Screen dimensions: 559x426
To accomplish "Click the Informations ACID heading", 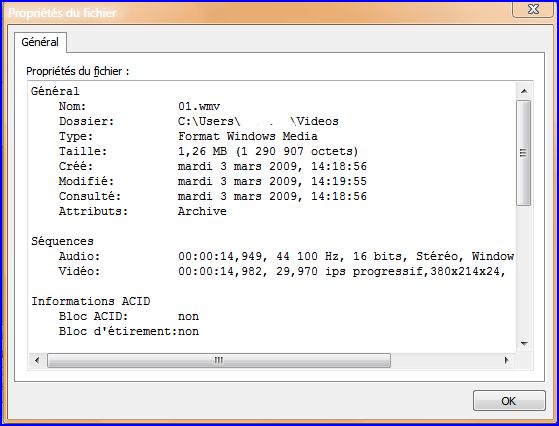I will (x=91, y=301).
